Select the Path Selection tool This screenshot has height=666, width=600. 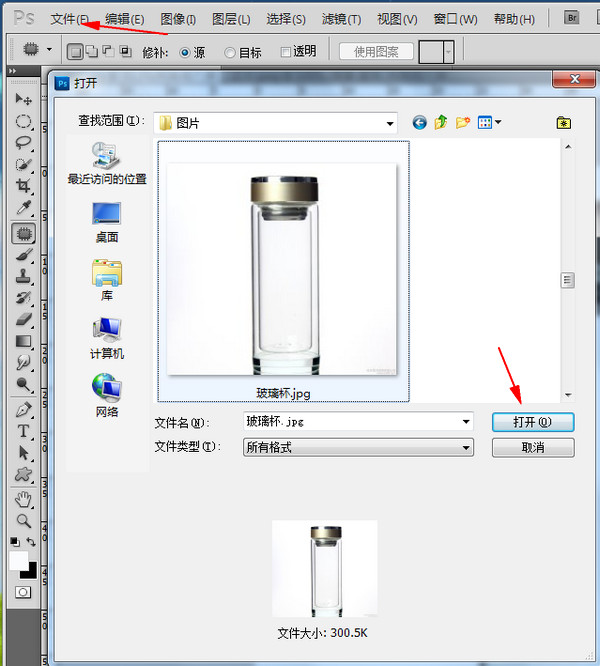23,453
